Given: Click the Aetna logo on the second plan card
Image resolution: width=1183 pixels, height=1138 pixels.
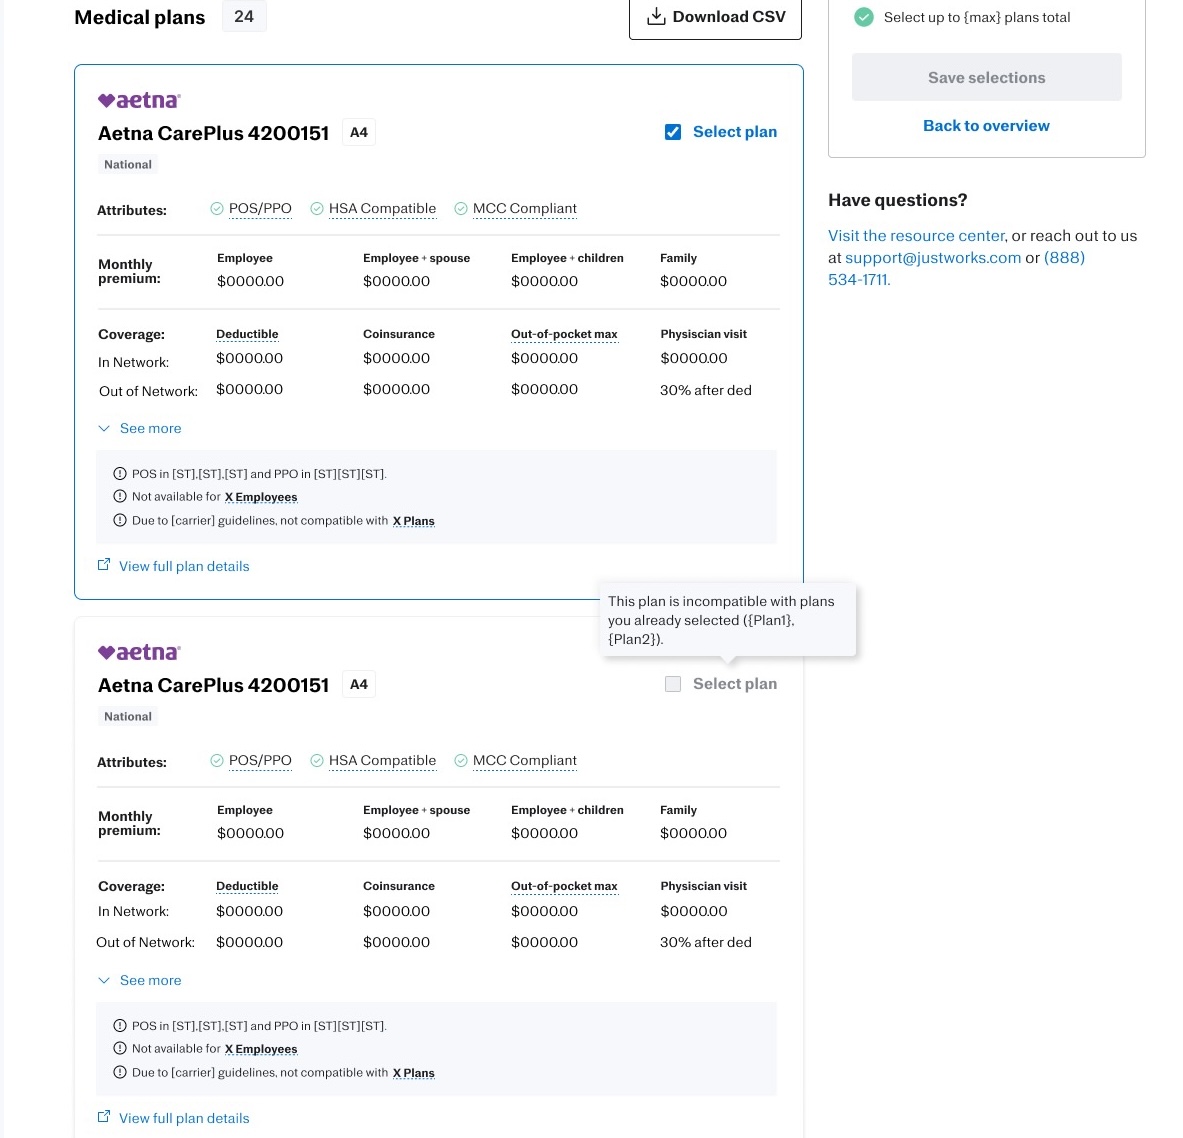Looking at the screenshot, I should coord(139,652).
